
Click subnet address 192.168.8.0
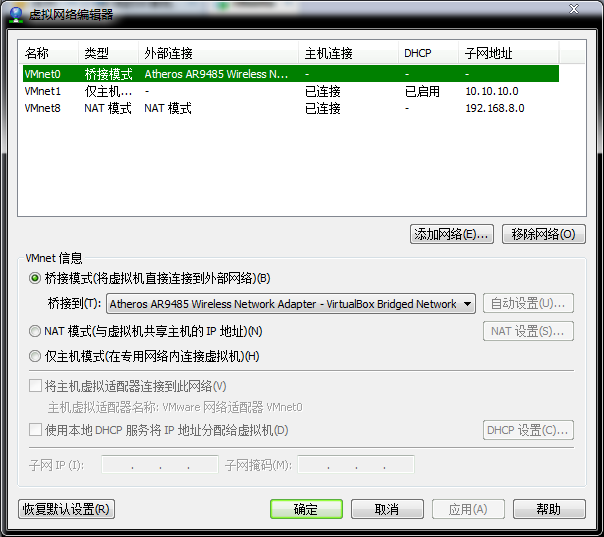coord(495,108)
